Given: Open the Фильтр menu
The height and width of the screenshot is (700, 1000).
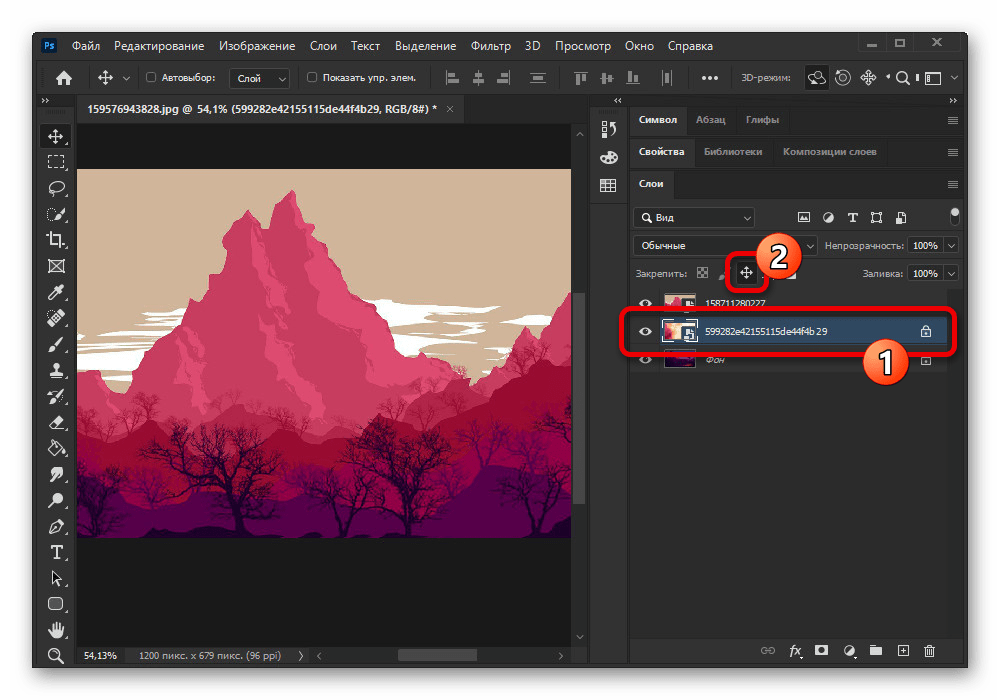Looking at the screenshot, I should click(x=490, y=46).
